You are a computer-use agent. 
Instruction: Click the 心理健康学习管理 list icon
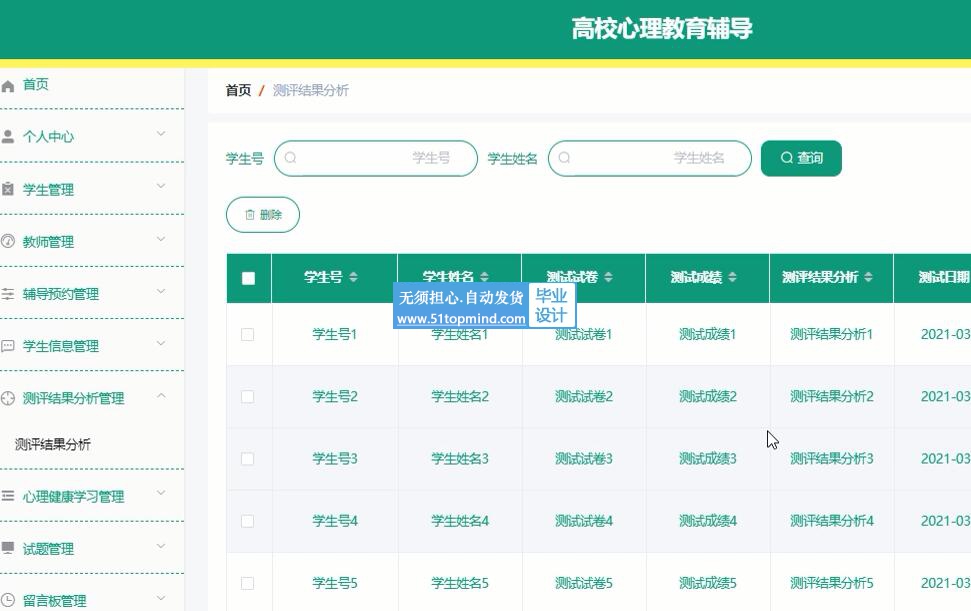tap(8, 497)
